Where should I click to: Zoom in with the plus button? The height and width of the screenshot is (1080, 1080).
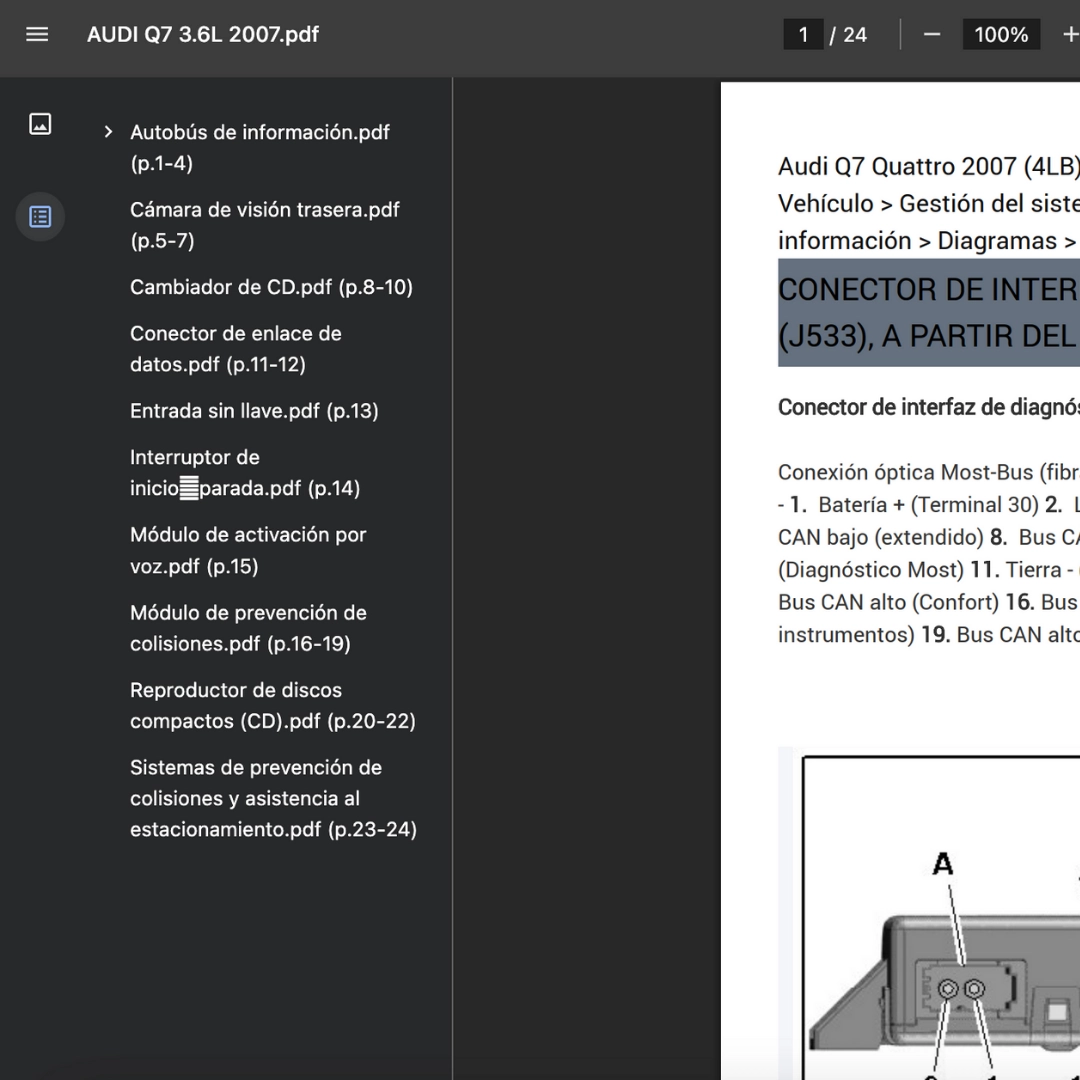point(1070,34)
